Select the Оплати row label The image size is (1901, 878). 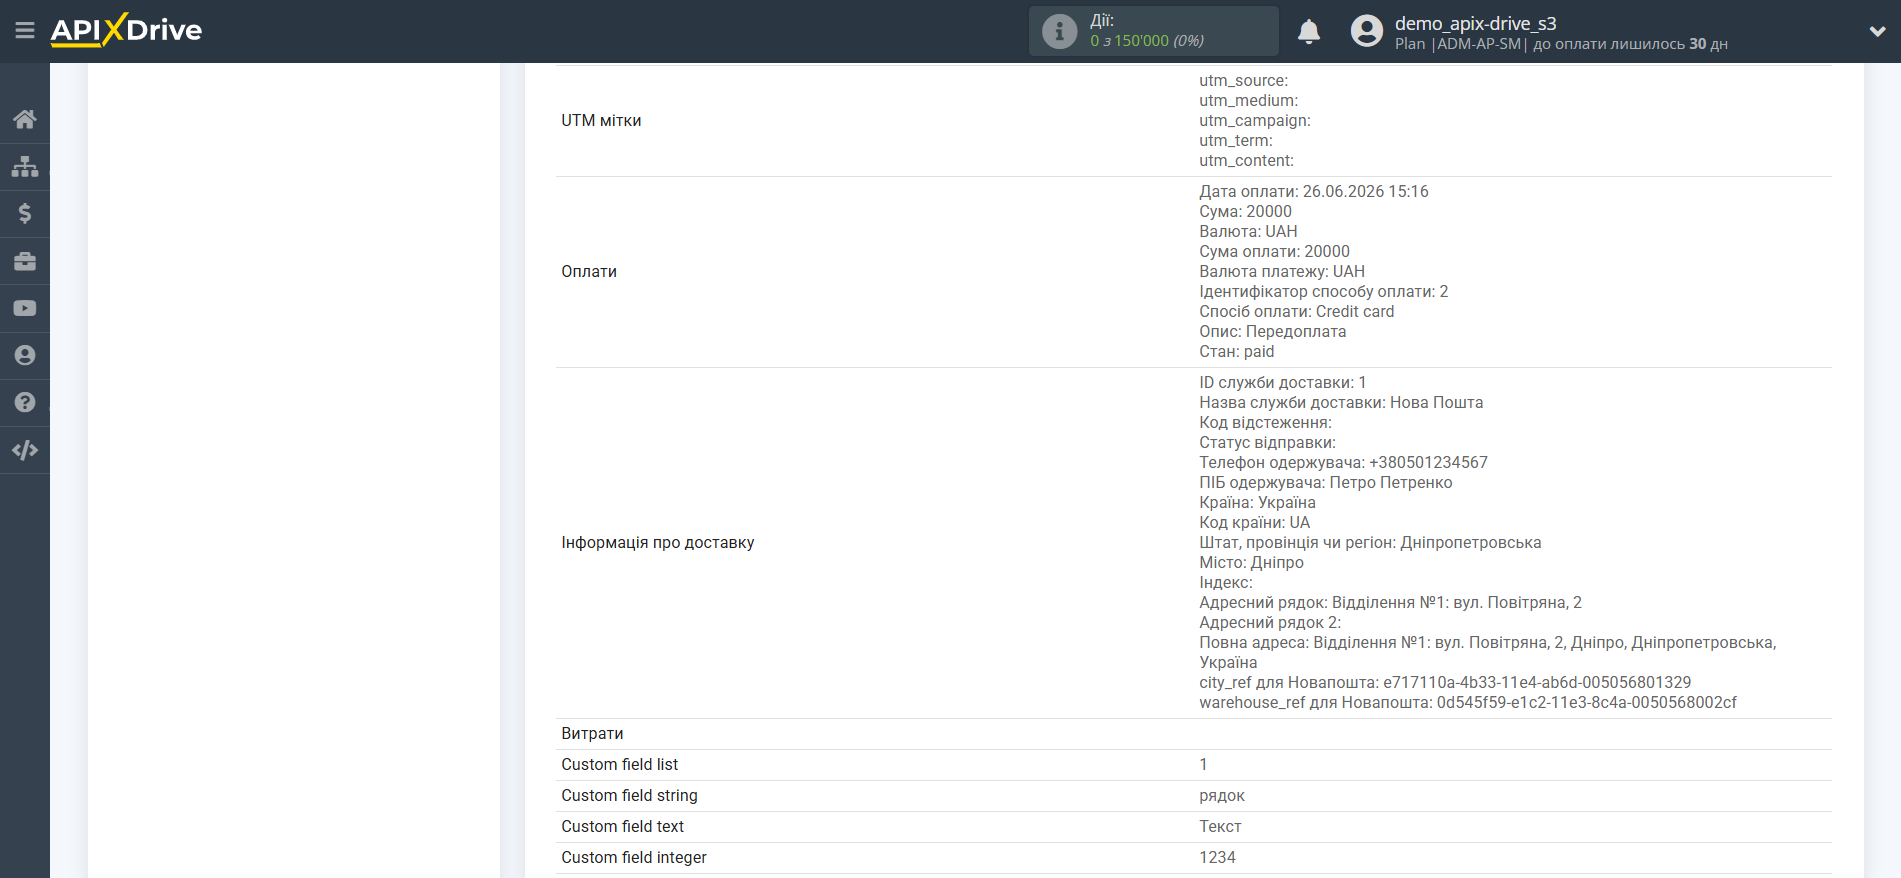point(589,272)
